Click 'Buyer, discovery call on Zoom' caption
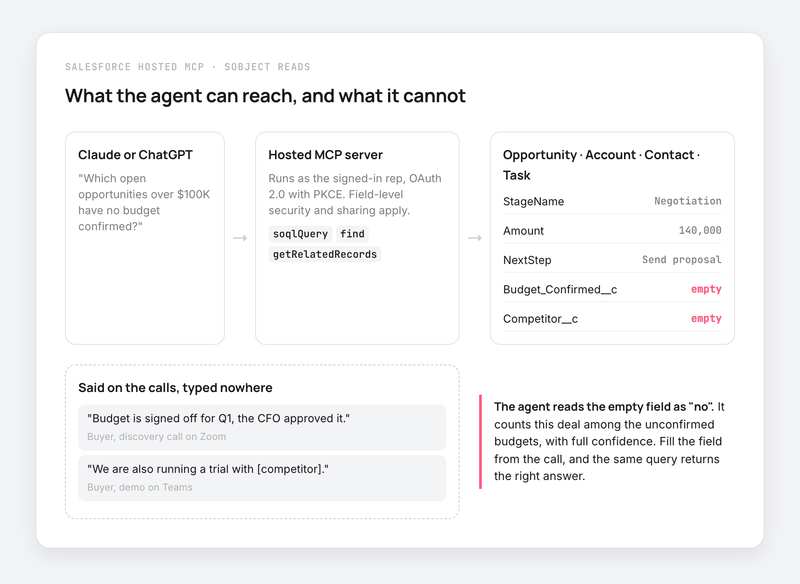Screen dimensions: 800x584 157,437
